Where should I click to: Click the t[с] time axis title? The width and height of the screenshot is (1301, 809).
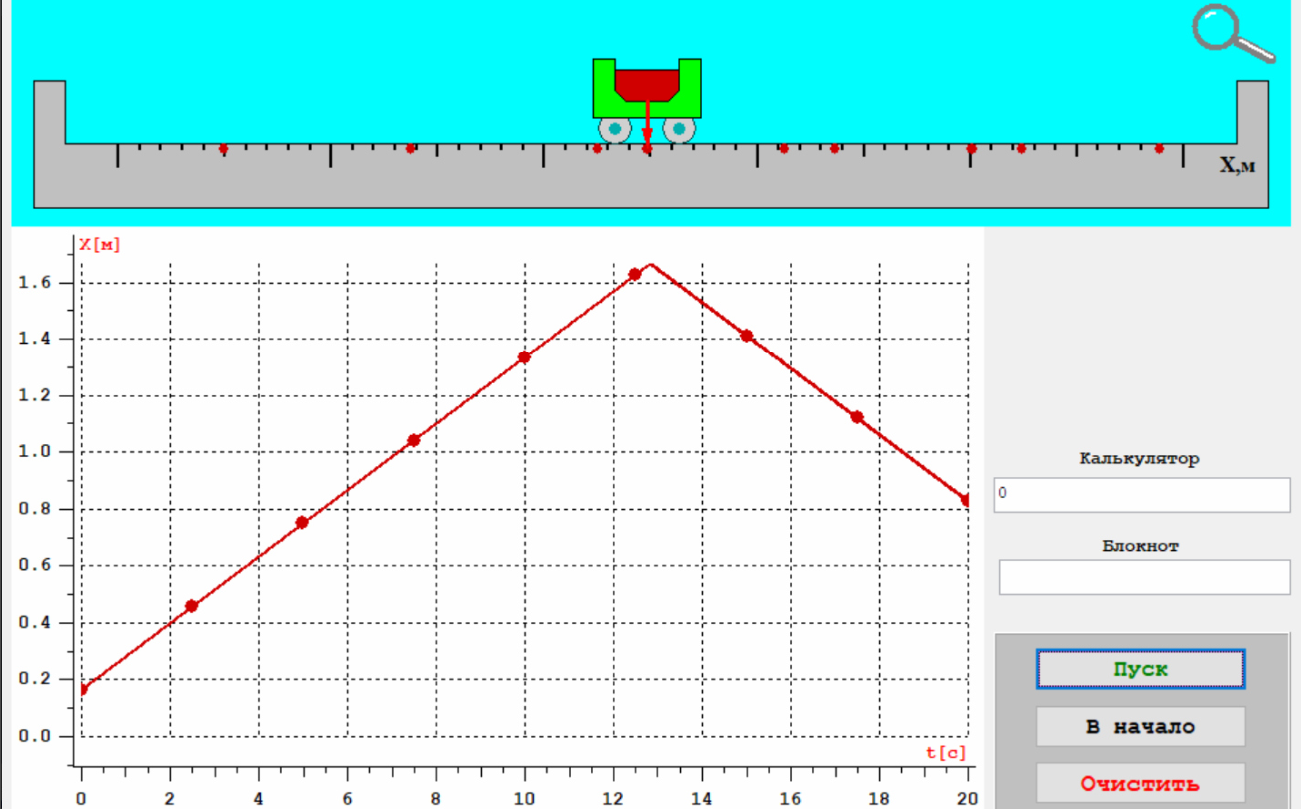pos(946,752)
